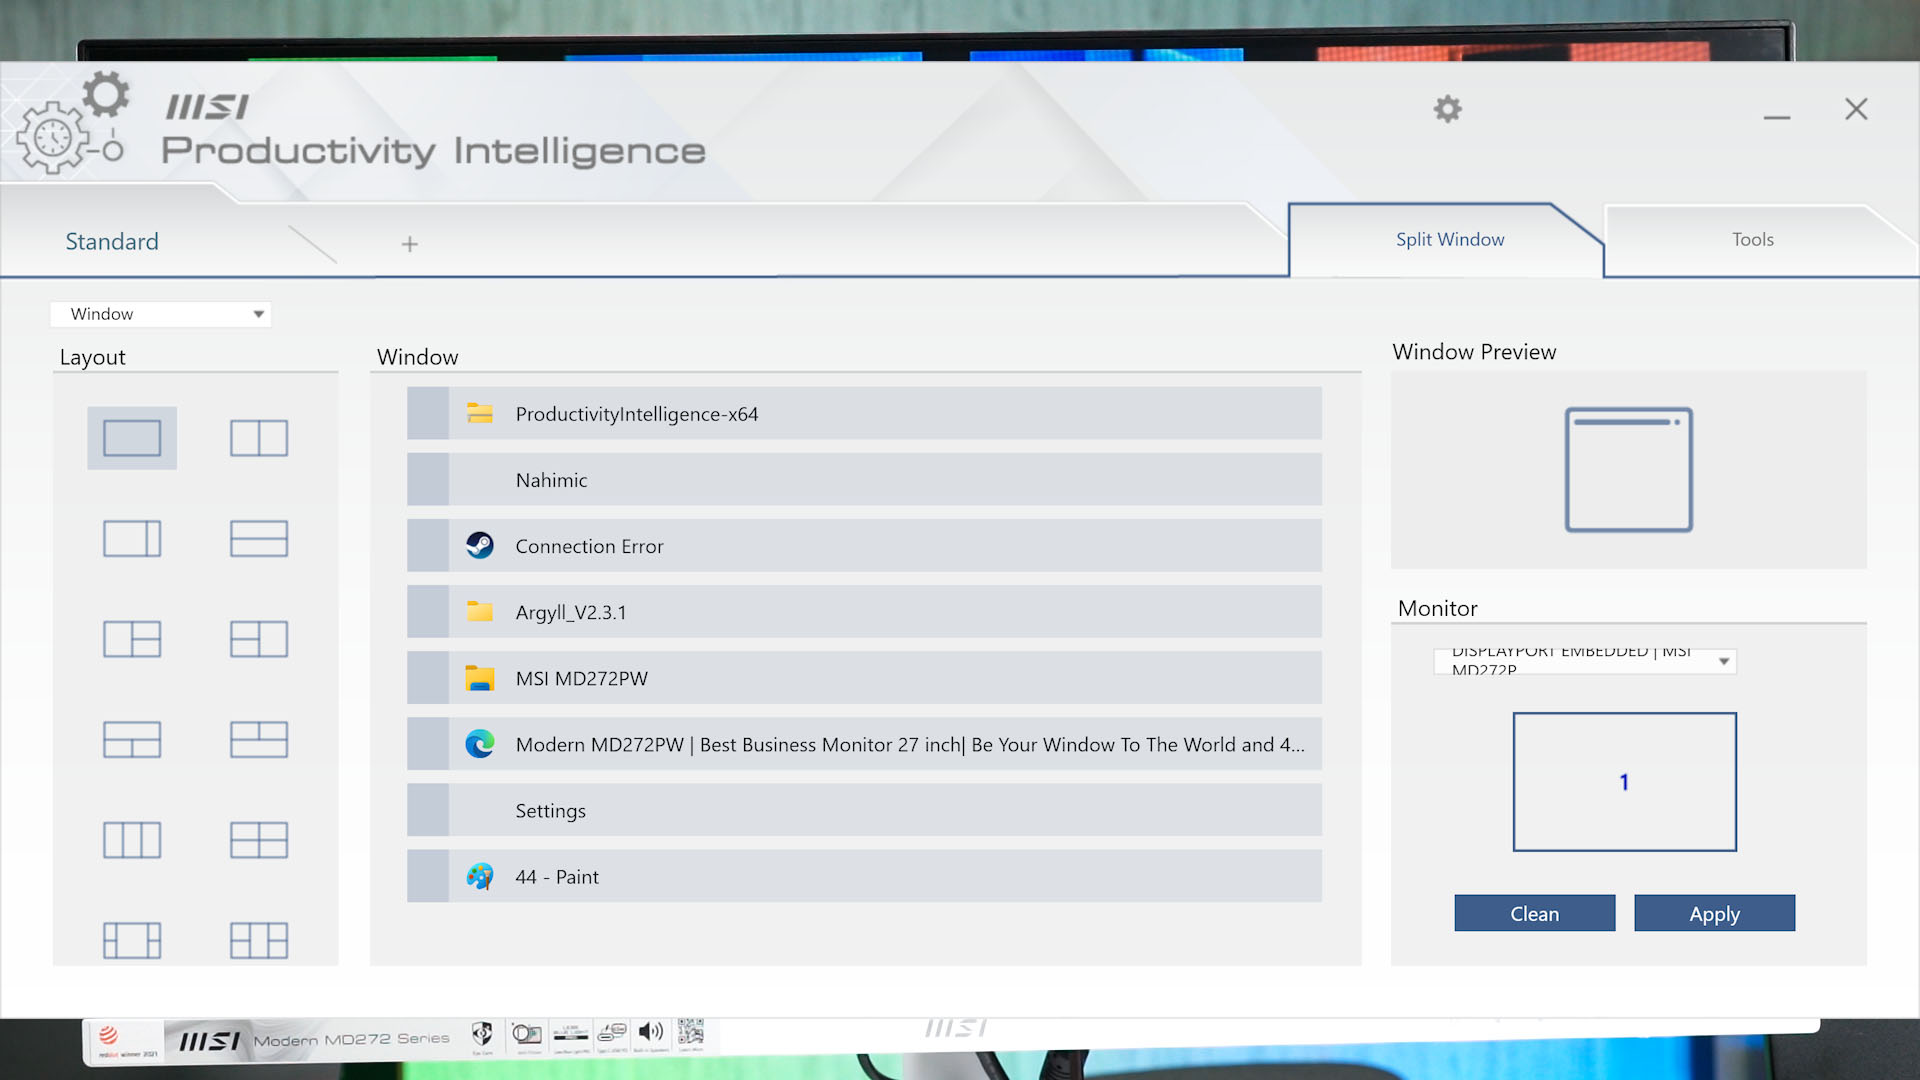Screen dimensions: 1920x1080
Task: Select the Modern MD272PW Best Business Monitor entry
Action: coord(864,744)
